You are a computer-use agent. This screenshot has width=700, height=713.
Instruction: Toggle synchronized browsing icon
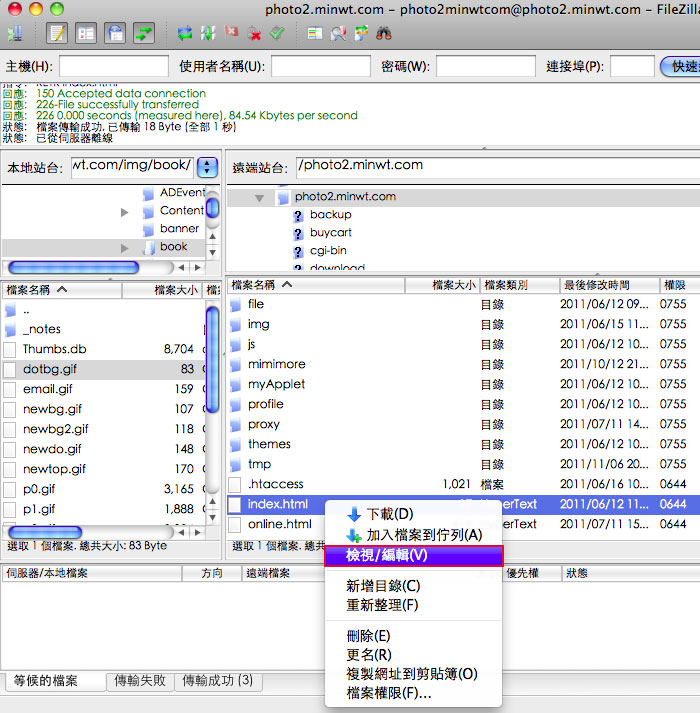point(361,33)
